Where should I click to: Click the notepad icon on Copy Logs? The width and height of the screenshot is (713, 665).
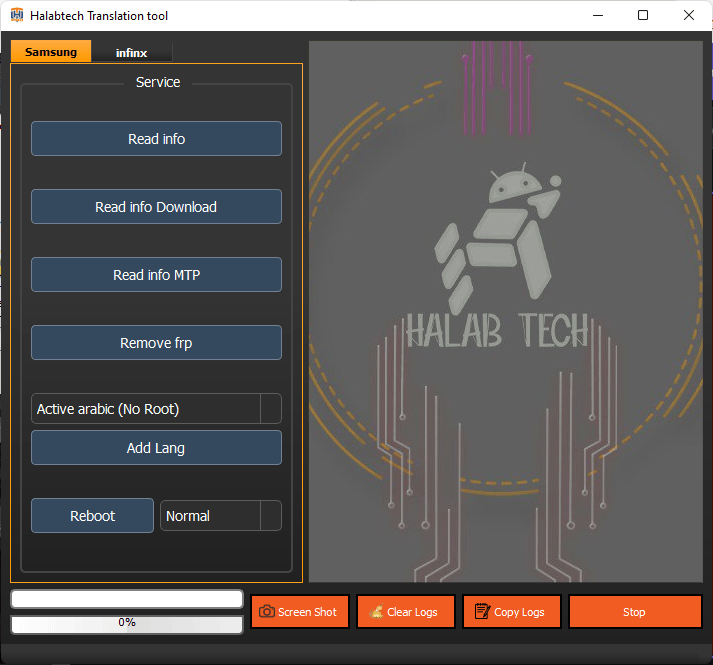[482, 612]
